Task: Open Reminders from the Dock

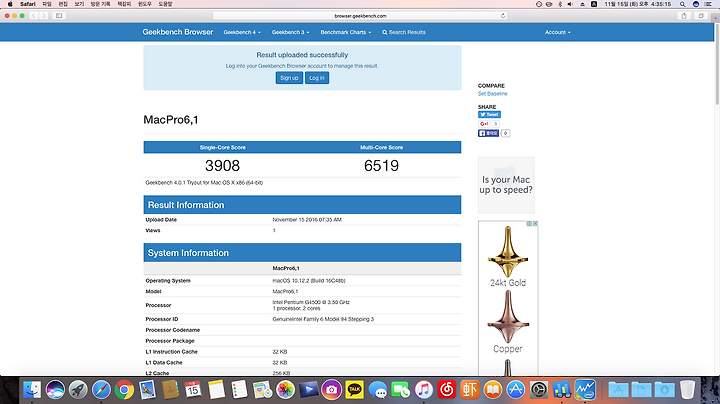Action: pos(239,390)
